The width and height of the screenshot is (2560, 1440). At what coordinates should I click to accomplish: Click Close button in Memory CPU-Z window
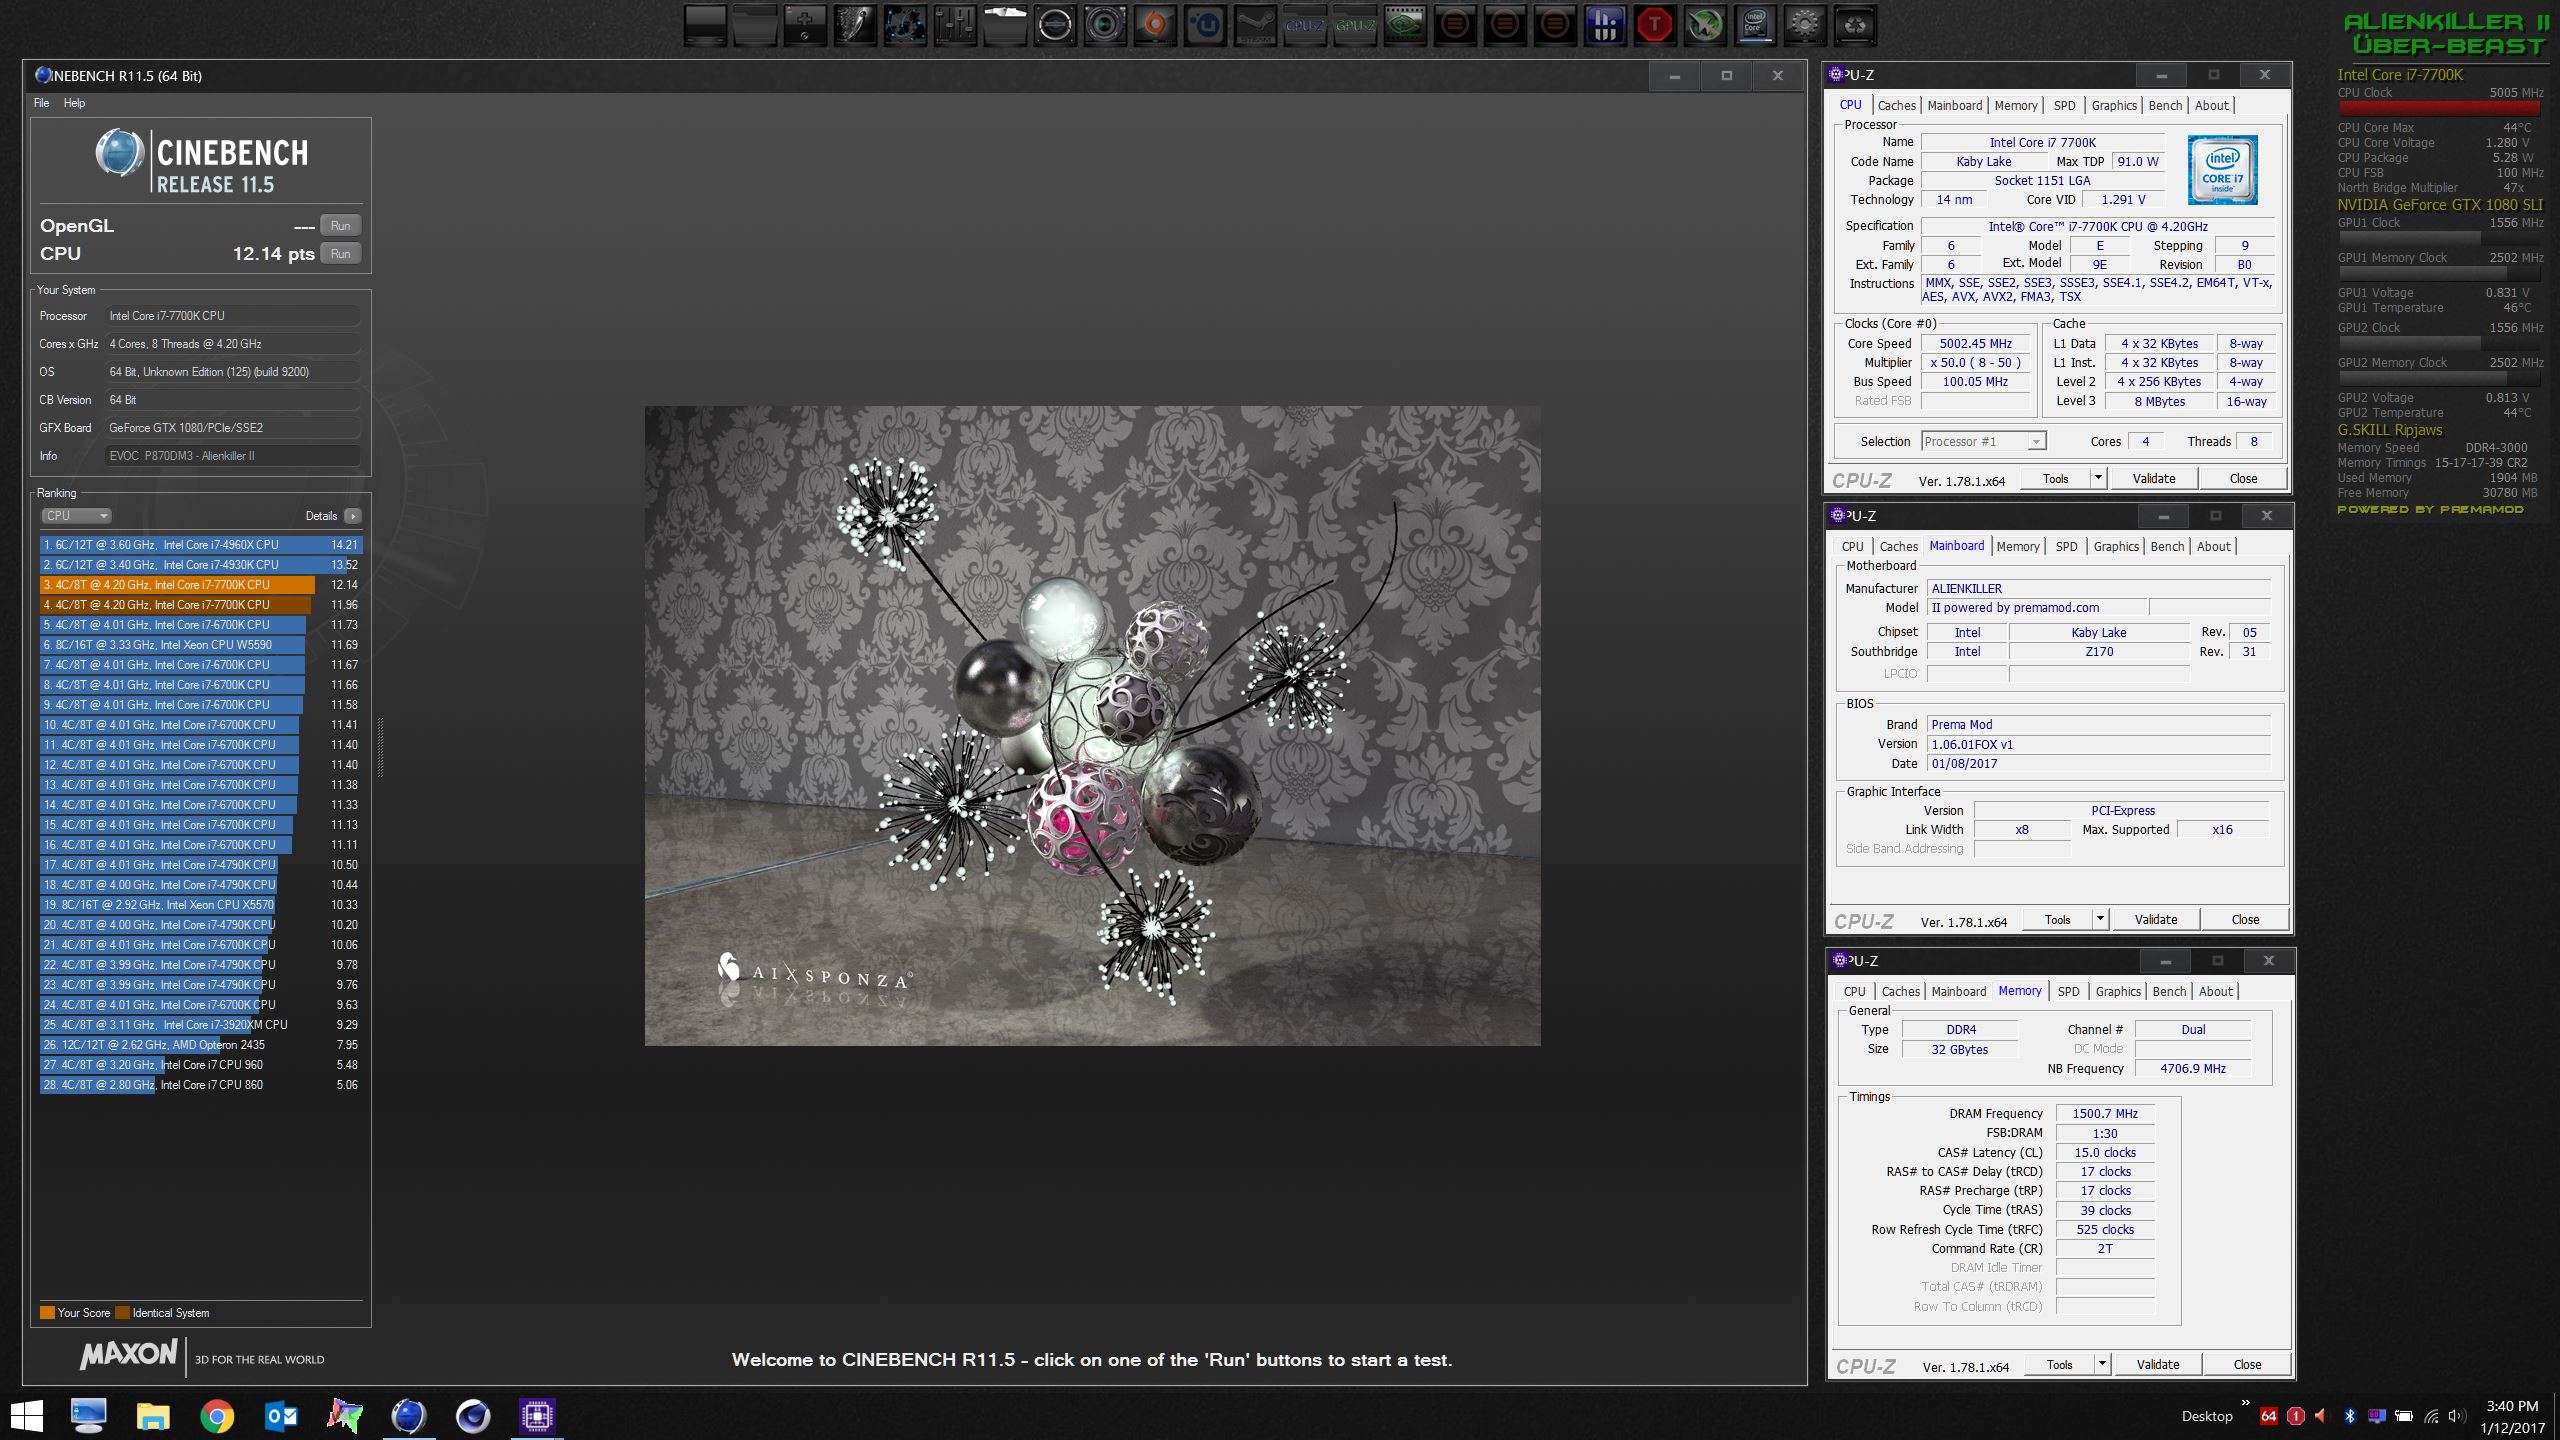pos(2247,1364)
